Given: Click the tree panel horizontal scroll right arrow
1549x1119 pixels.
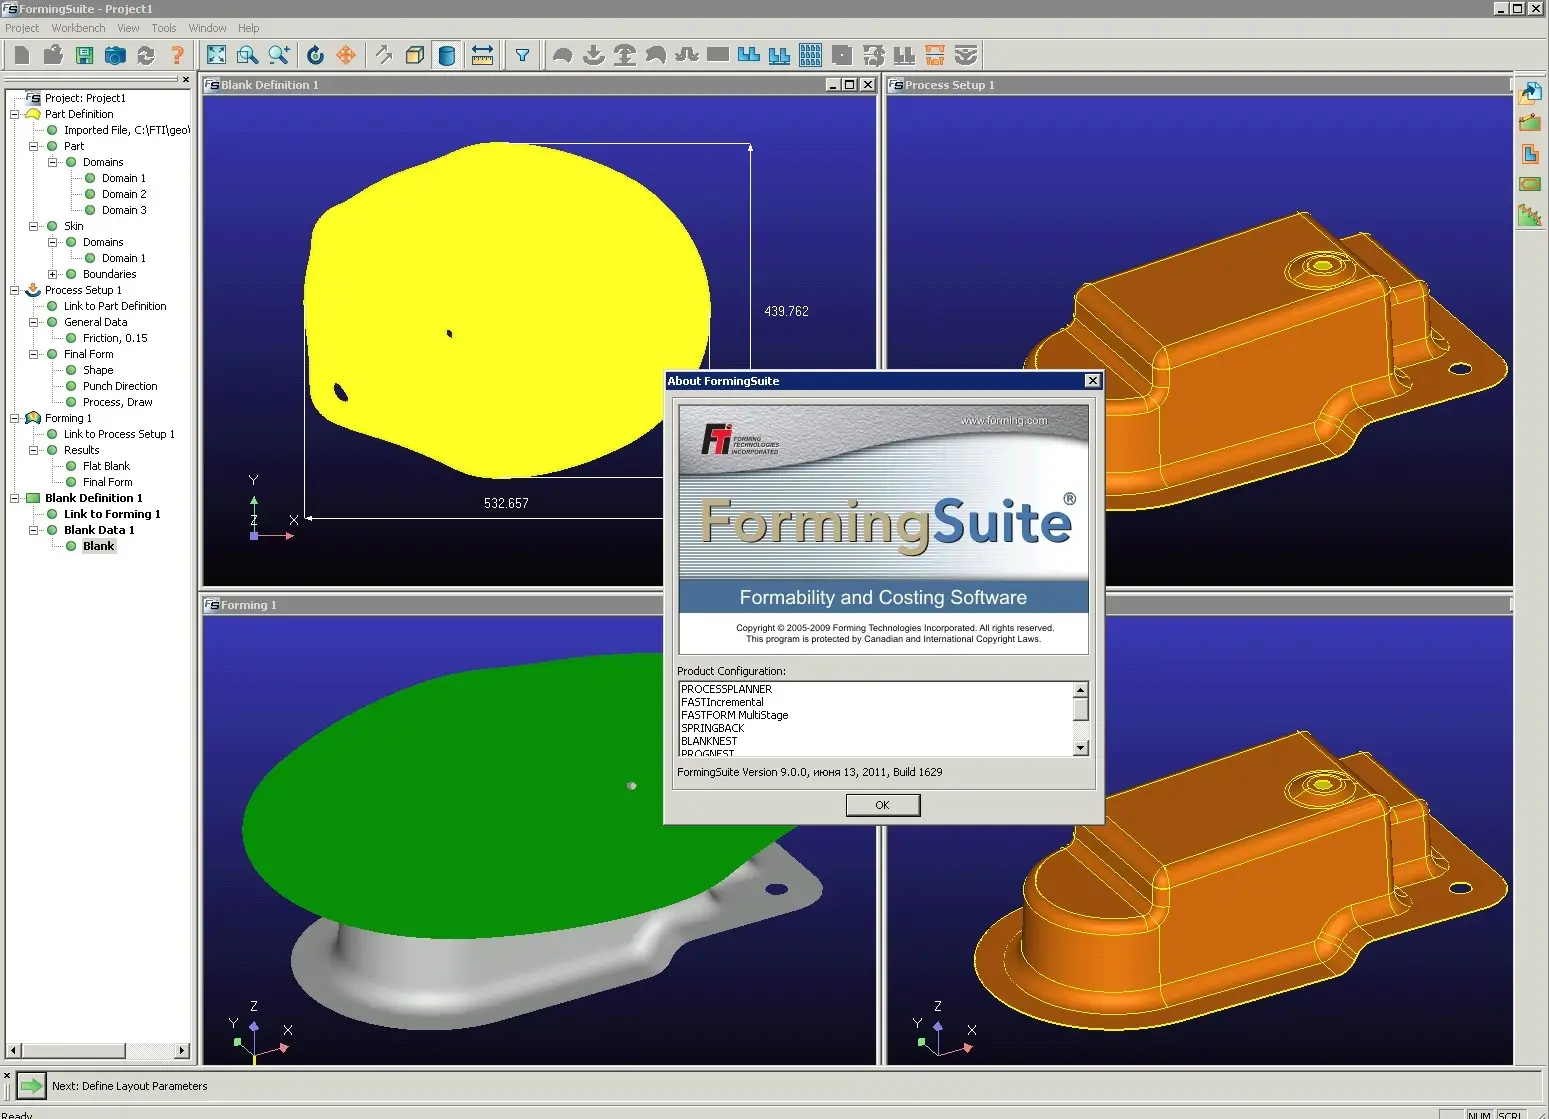Looking at the screenshot, I should pyautogui.click(x=182, y=1051).
